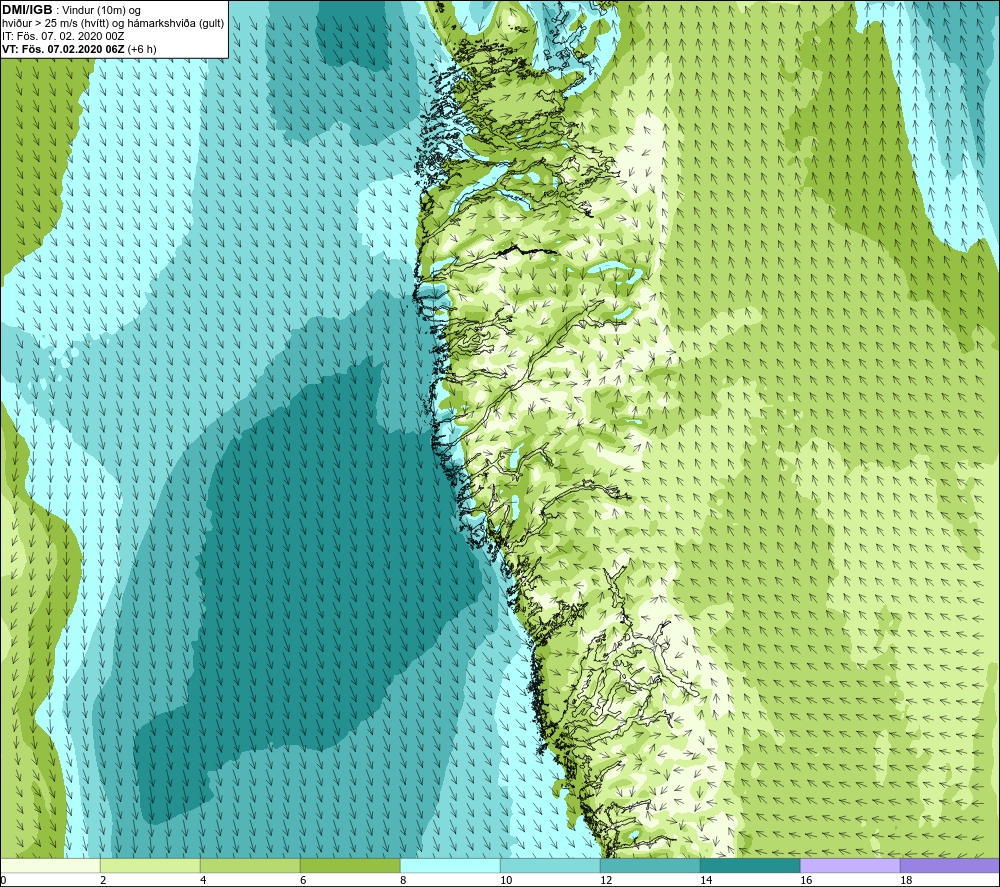Pick the medium green 4–6 m/s legend swatch
This screenshot has width=1000, height=887.
[x=250, y=866]
